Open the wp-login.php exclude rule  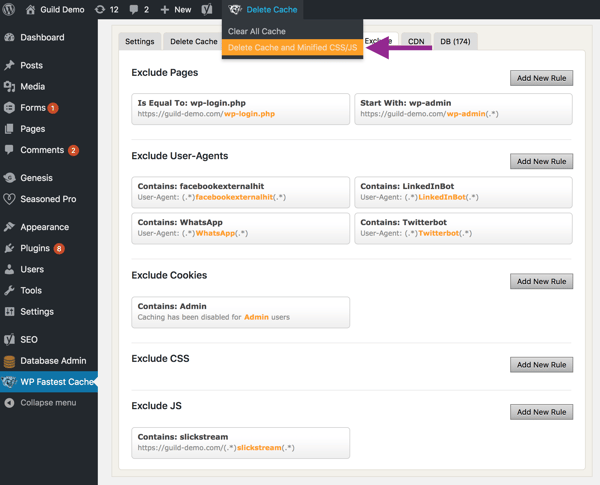[x=241, y=109]
